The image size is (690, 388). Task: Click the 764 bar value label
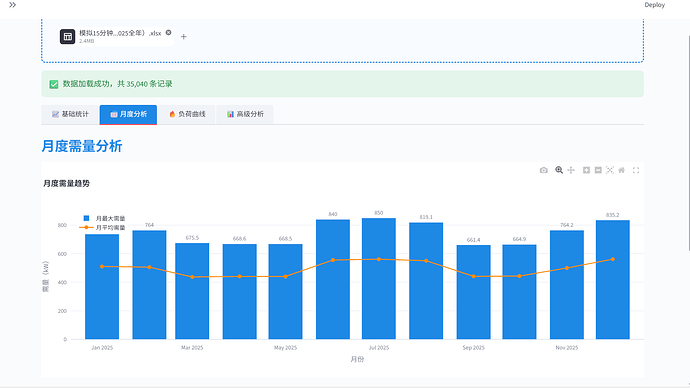point(150,225)
